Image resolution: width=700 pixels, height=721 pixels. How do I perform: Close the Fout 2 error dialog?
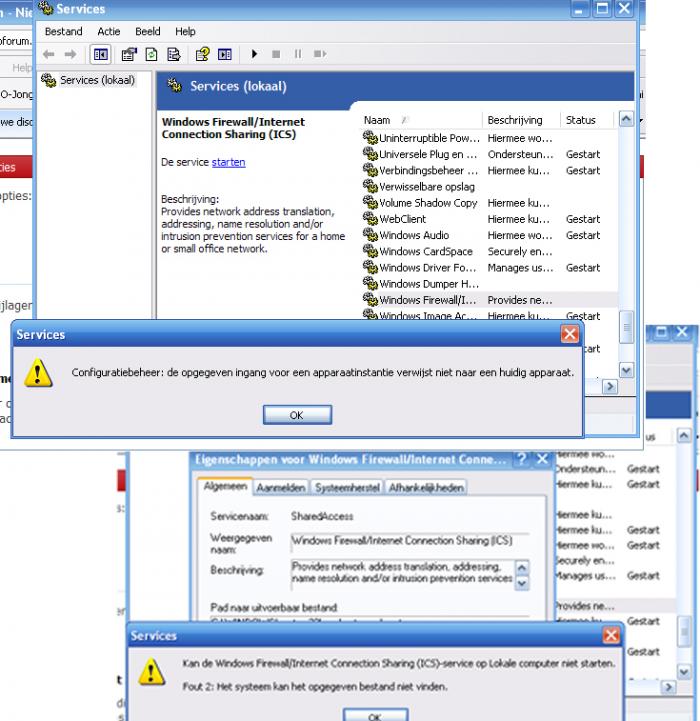click(611, 635)
